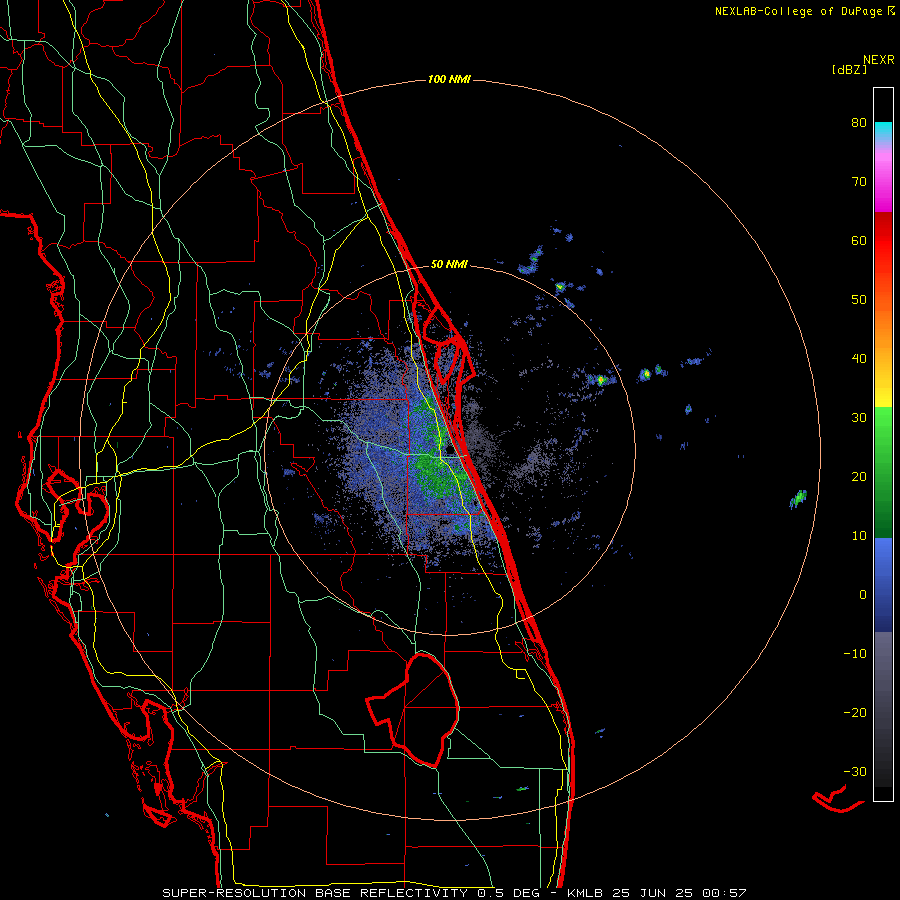Click the KMLB station identifier in the caption
This screenshot has height=900, width=900.
coord(586,893)
